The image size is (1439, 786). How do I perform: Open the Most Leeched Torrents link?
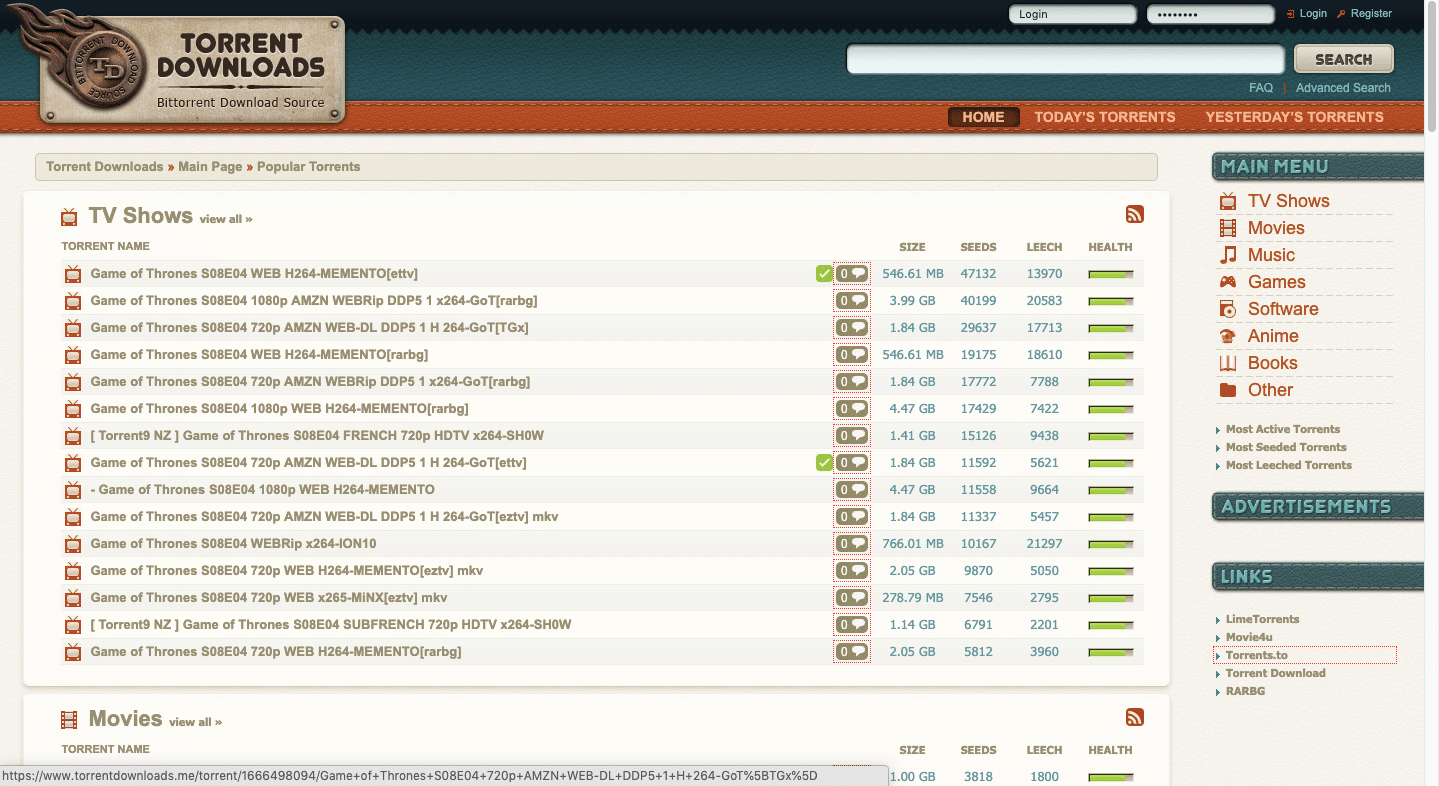coord(1289,465)
